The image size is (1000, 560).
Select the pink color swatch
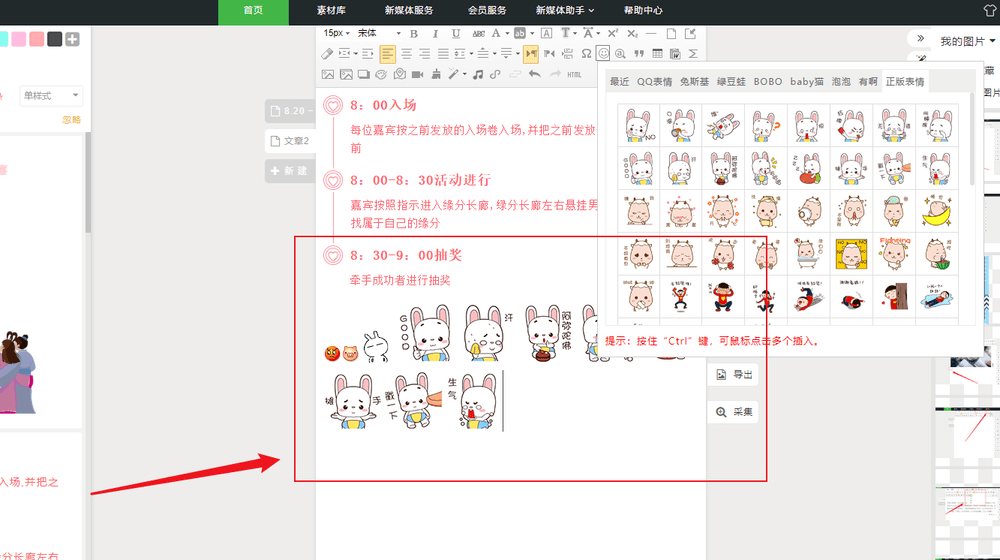point(18,40)
